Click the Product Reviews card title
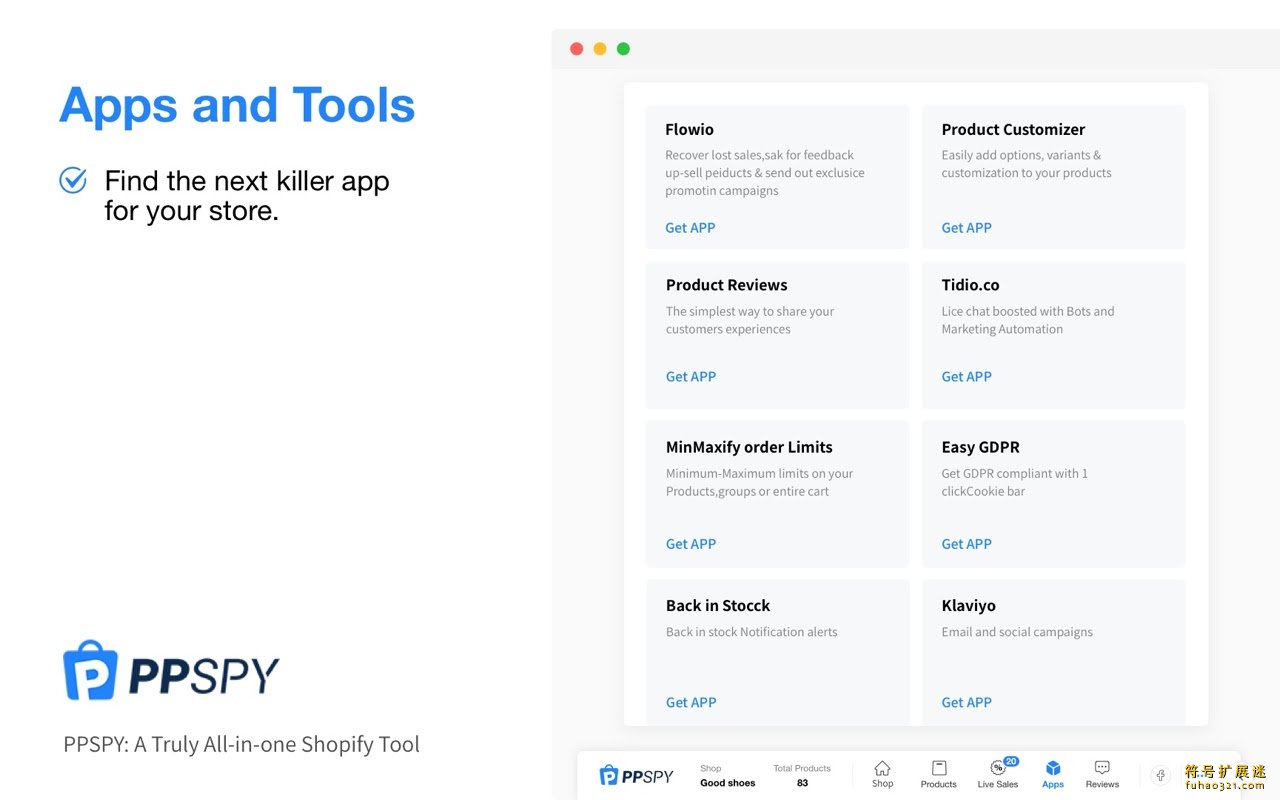 tap(727, 285)
